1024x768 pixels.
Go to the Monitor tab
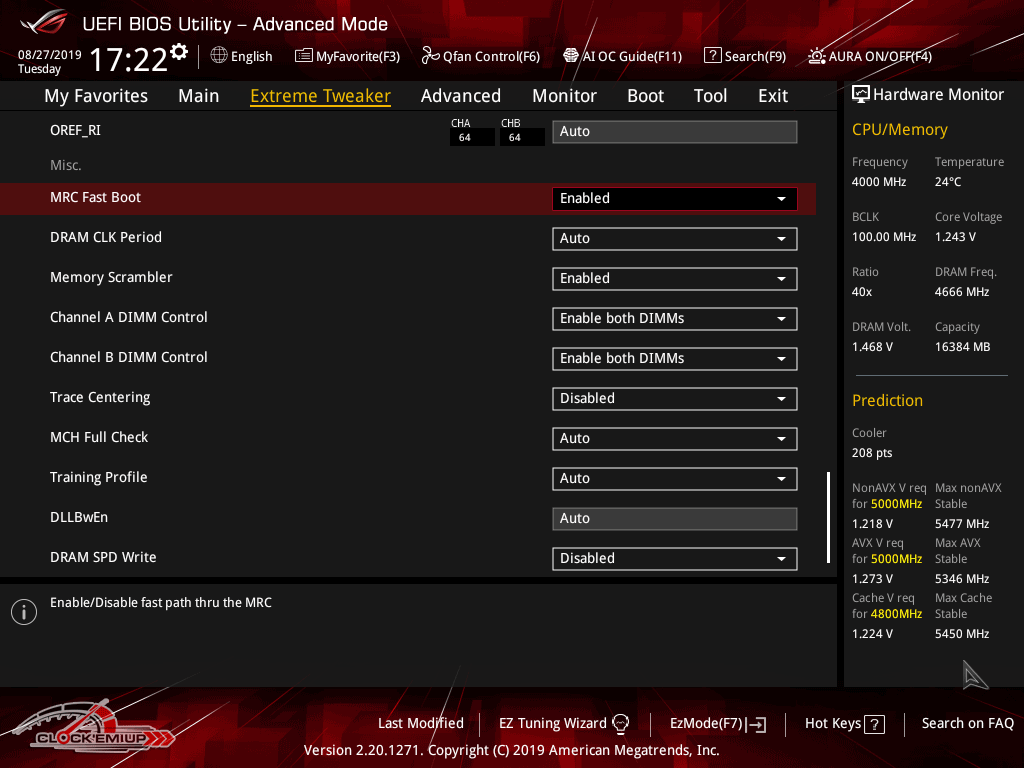[x=564, y=96]
